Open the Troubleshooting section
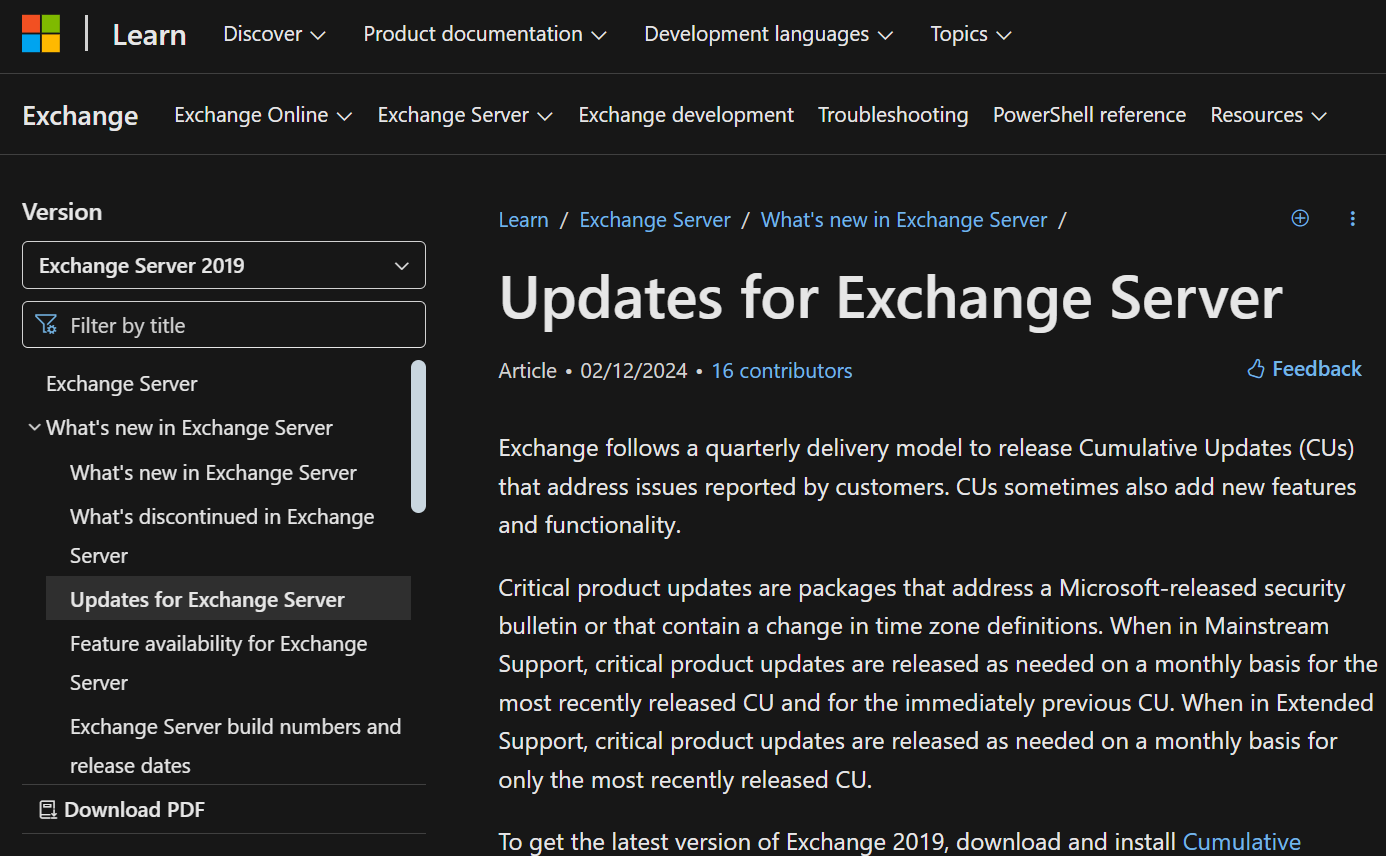 pos(893,115)
